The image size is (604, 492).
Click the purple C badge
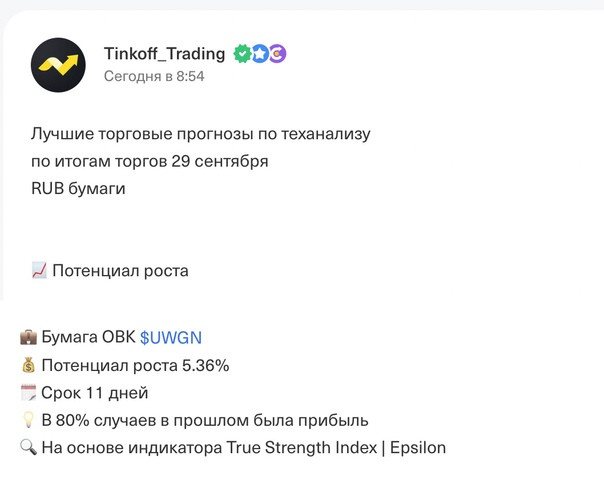click(277, 54)
